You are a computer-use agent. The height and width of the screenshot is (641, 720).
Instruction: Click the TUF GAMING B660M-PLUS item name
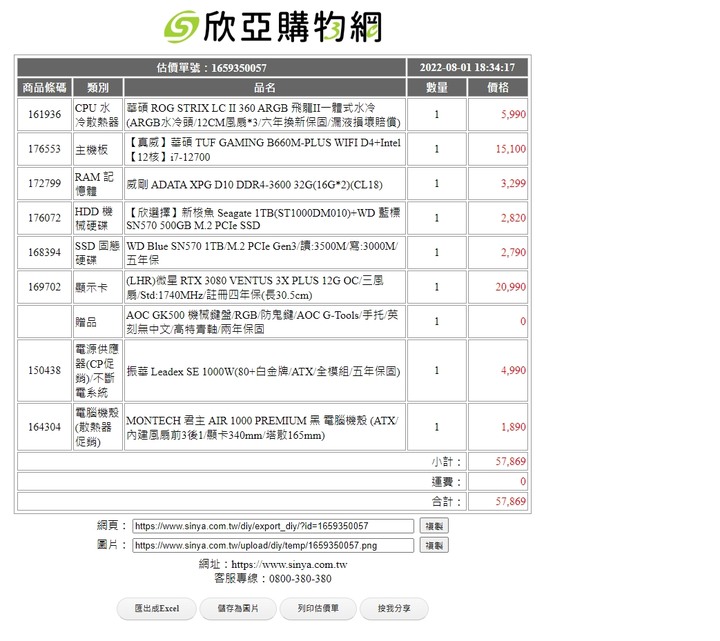(x=264, y=149)
